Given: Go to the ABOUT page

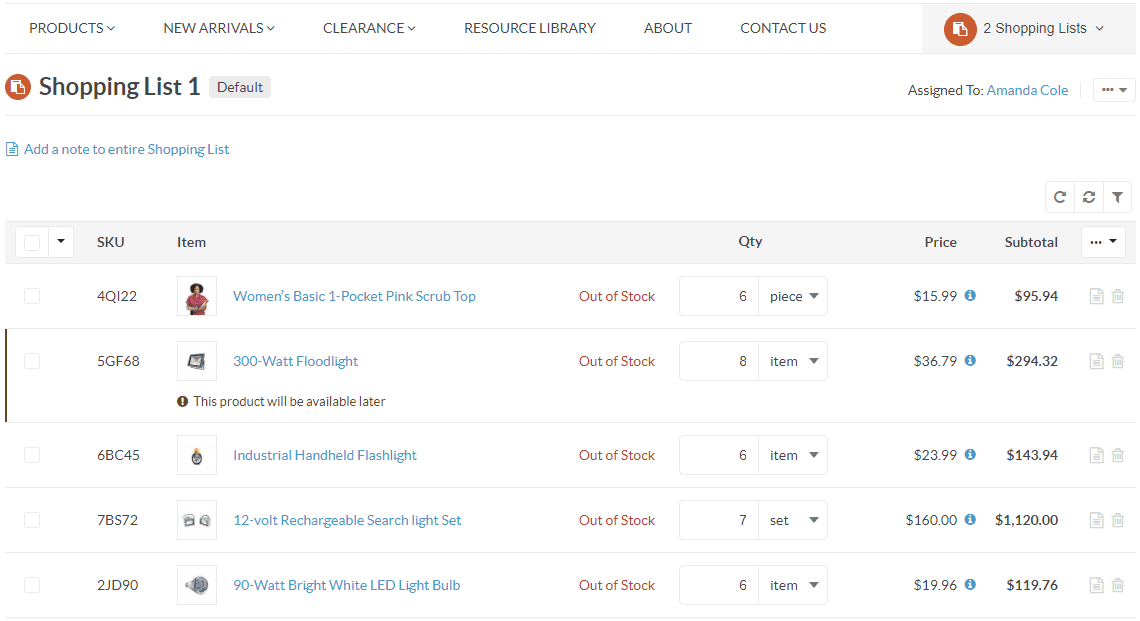Looking at the screenshot, I should 668,28.
